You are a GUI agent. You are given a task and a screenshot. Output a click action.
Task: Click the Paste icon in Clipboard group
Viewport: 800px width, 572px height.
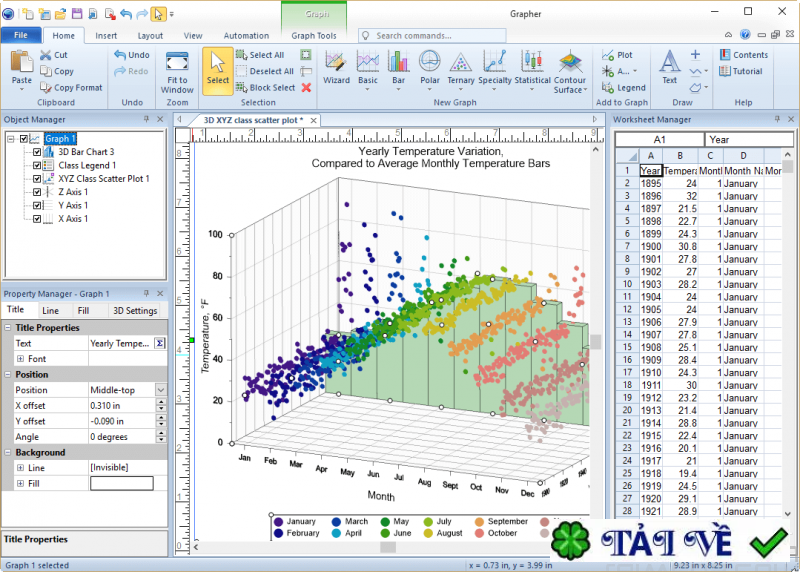coord(22,62)
